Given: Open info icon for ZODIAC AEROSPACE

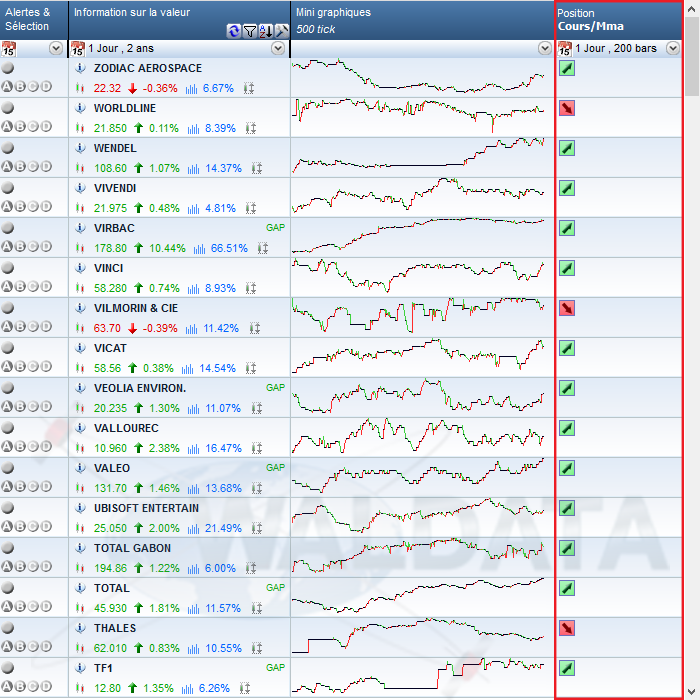Looking at the screenshot, I should 80,68.
